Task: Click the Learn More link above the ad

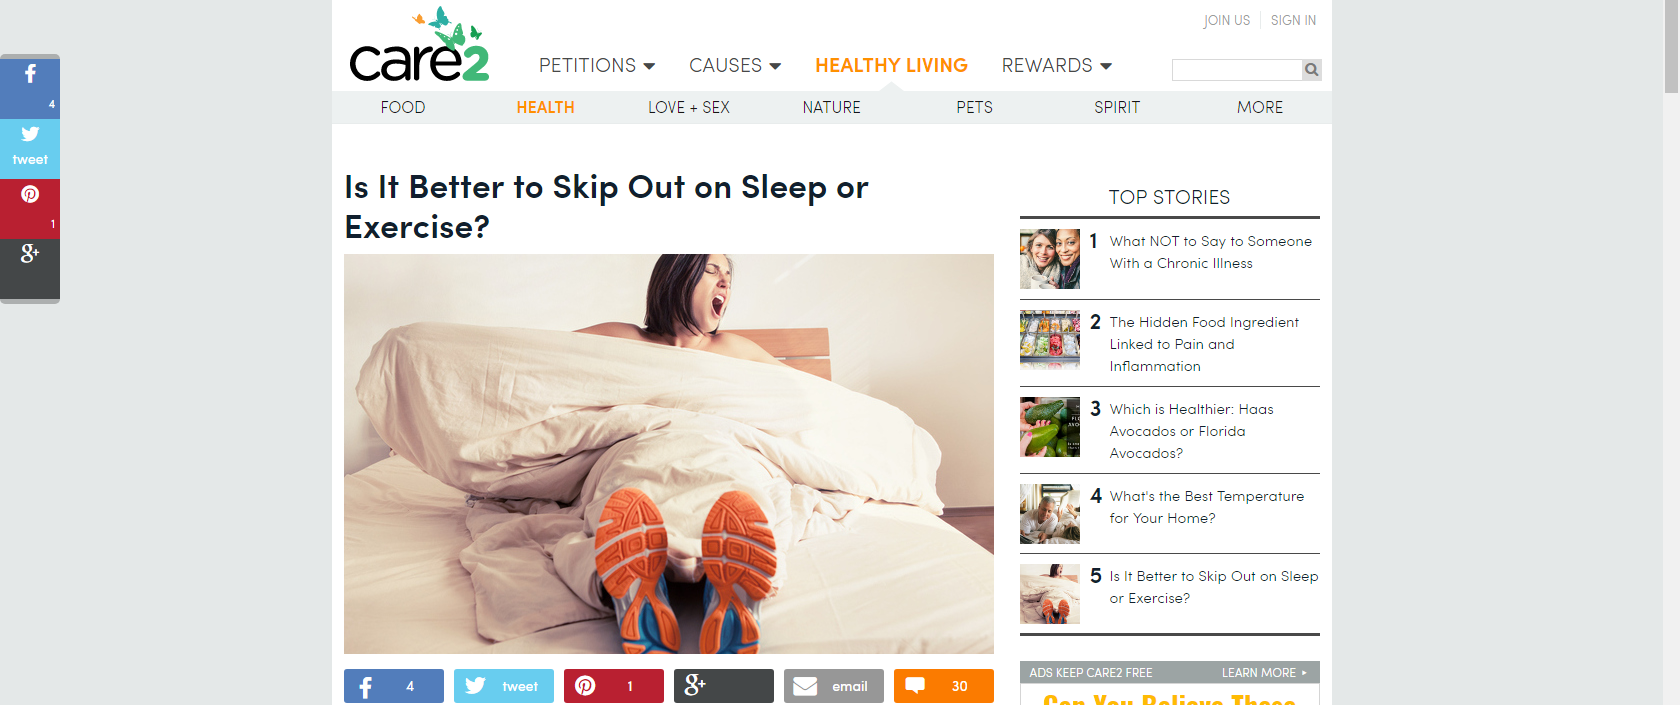Action: (1264, 673)
